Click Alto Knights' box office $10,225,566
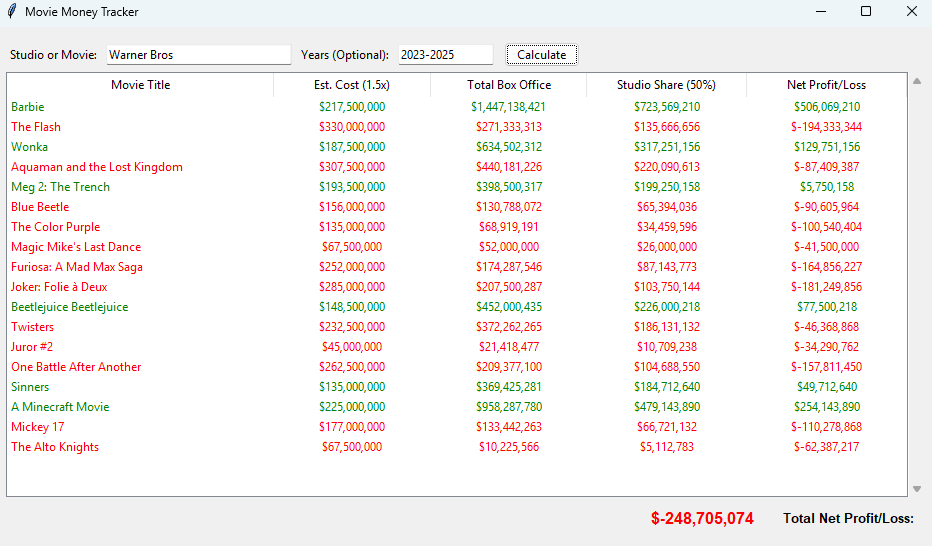 click(509, 447)
